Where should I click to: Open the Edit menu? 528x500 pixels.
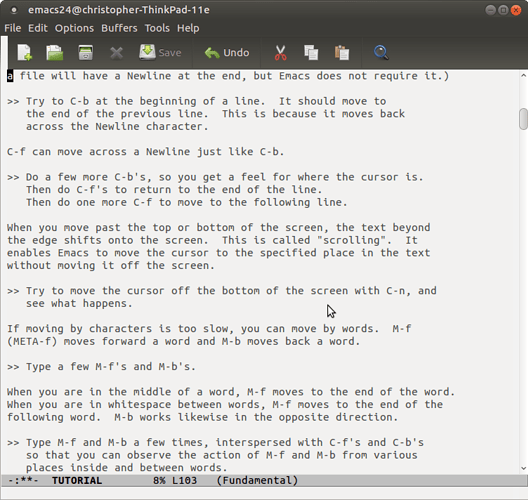coord(38,28)
